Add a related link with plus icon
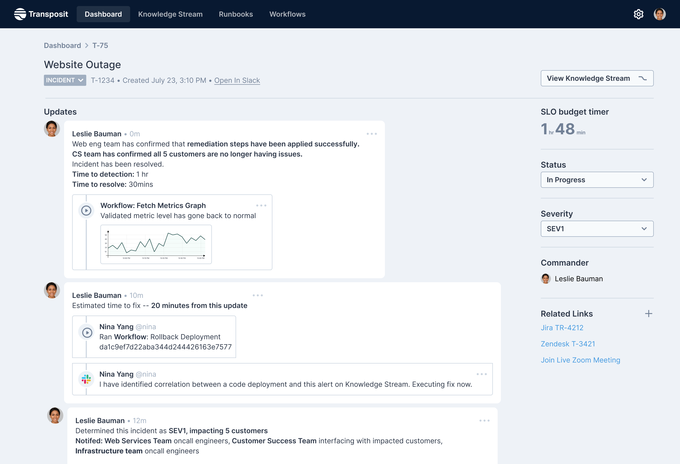 click(x=648, y=314)
